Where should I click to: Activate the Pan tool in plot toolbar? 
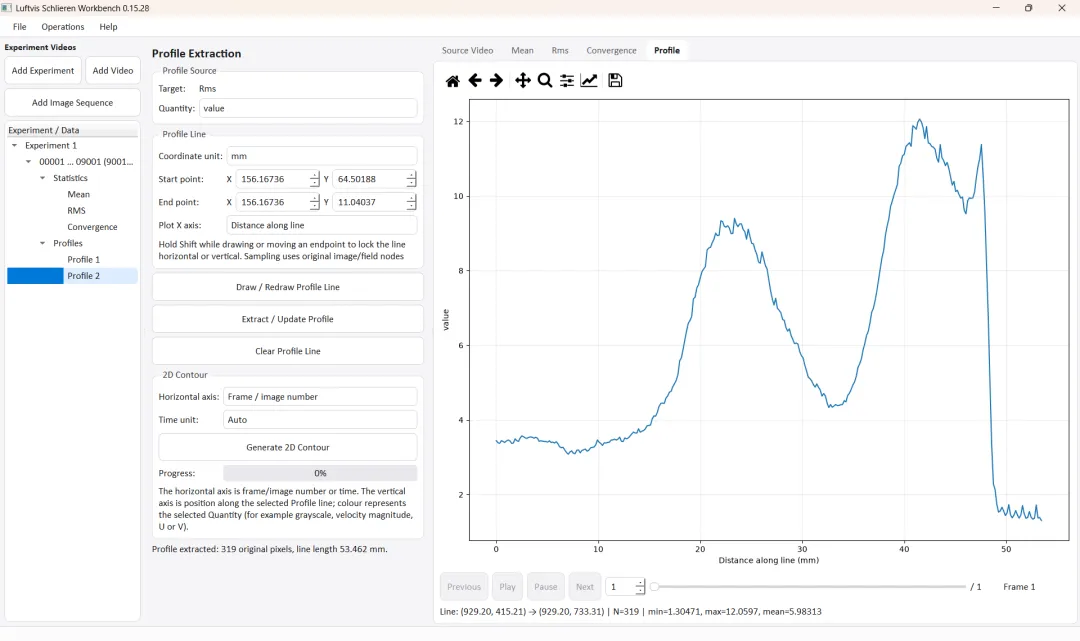(x=523, y=81)
